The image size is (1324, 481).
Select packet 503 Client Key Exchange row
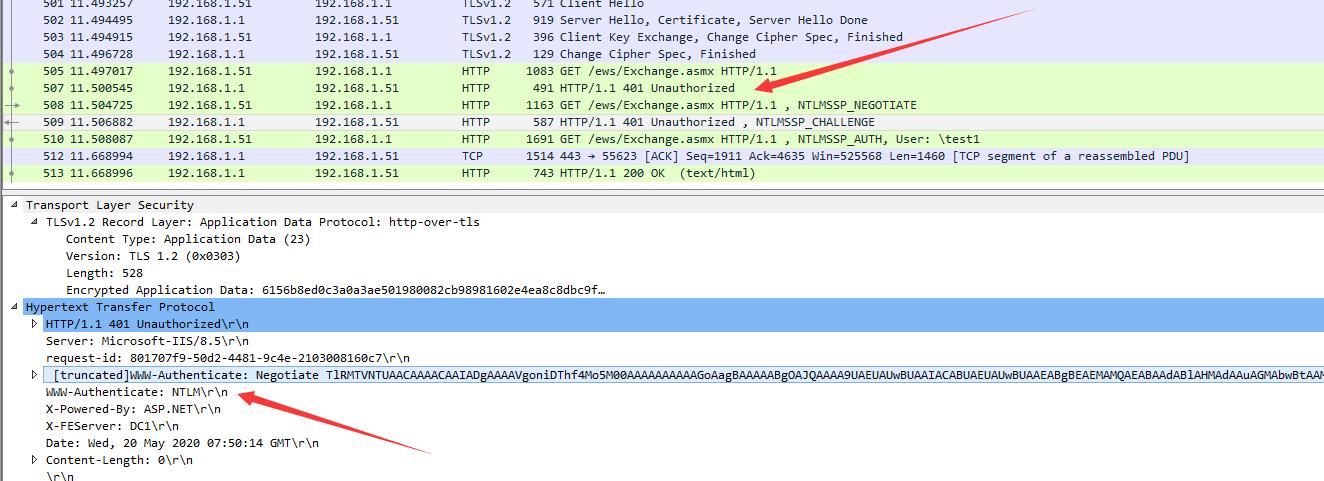[x=662, y=37]
